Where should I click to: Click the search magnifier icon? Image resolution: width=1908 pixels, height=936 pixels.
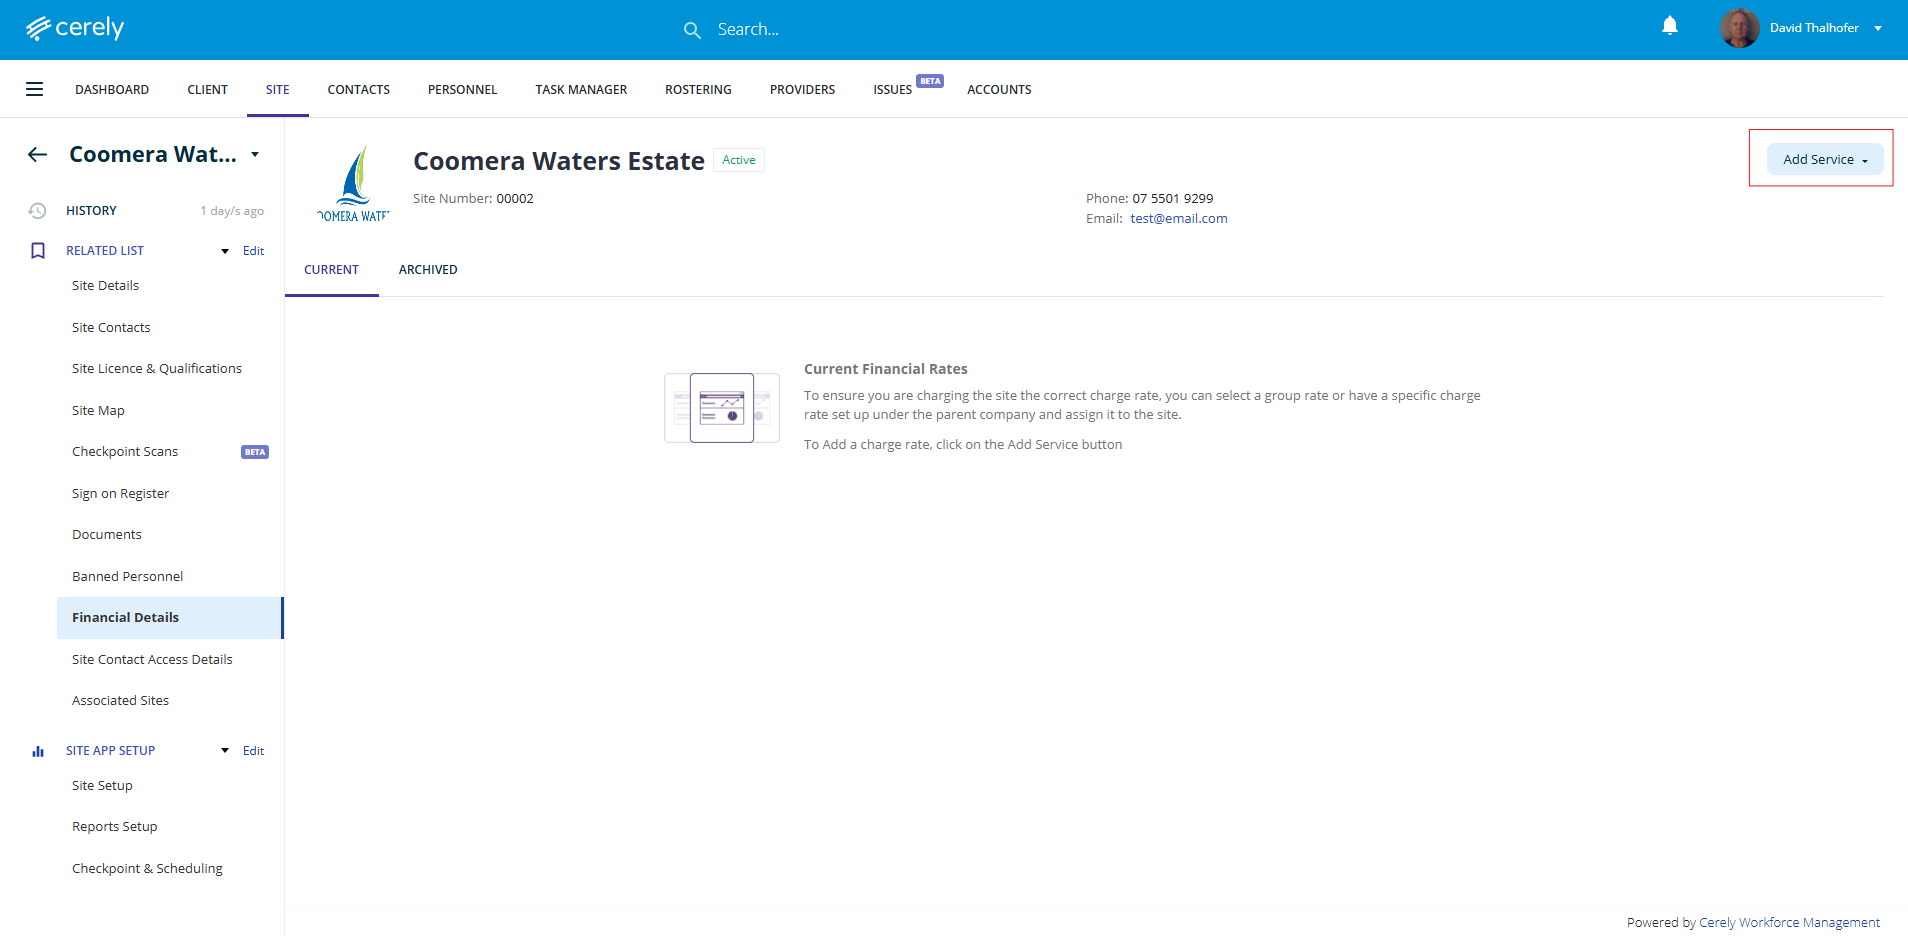(x=692, y=30)
